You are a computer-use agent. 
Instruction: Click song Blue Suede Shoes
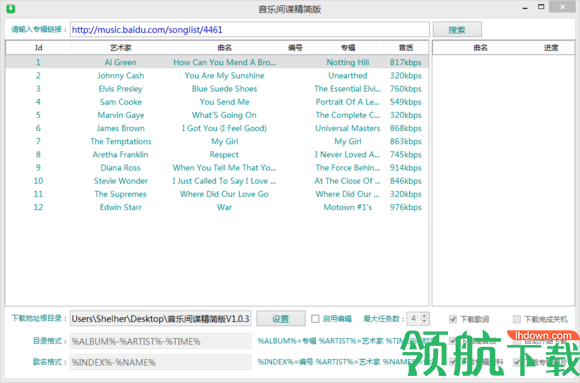(x=225, y=89)
